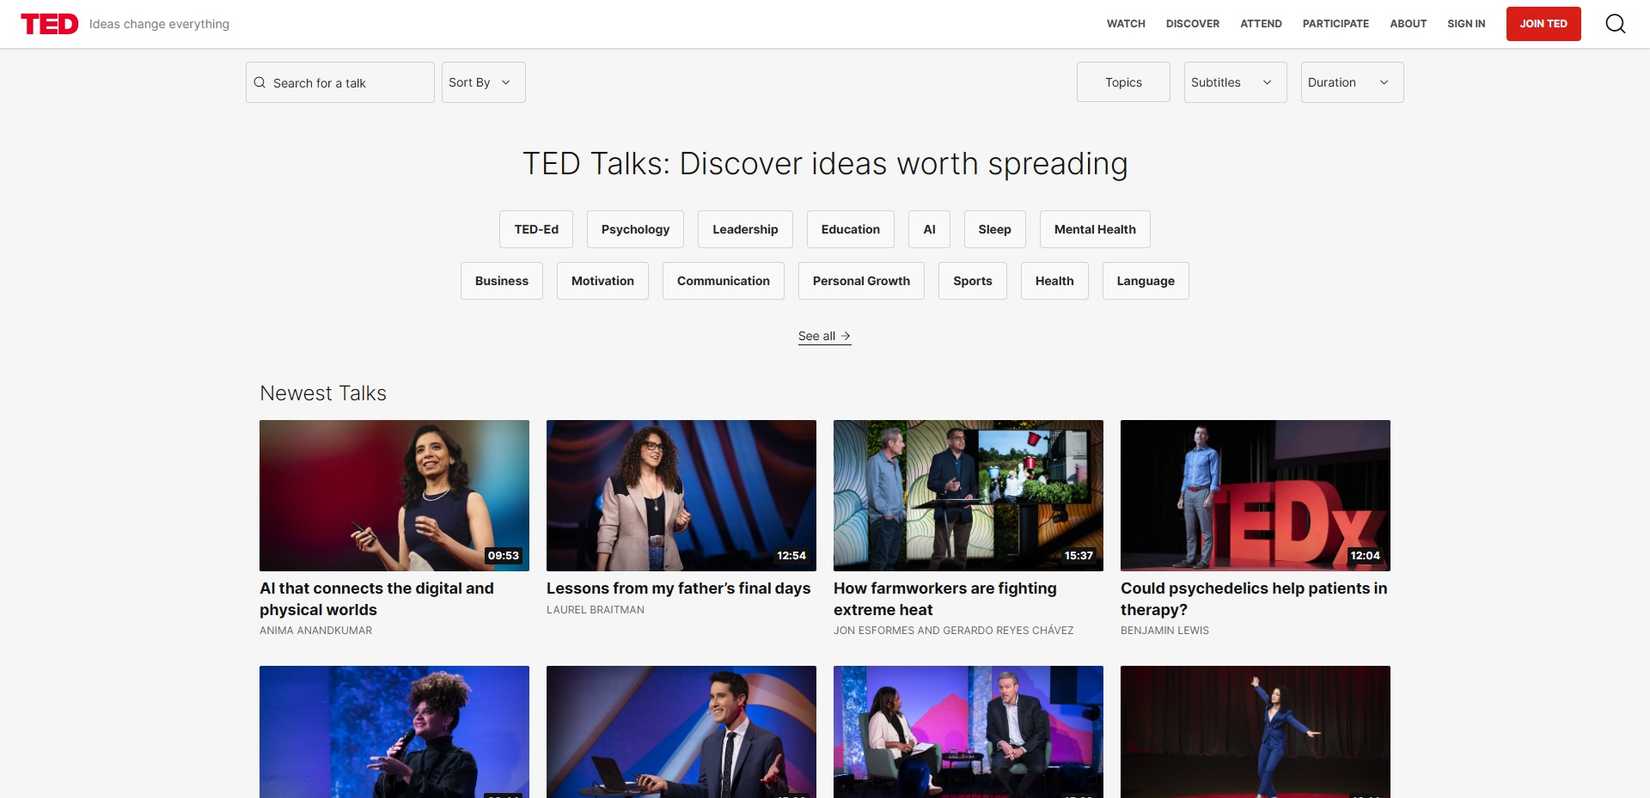This screenshot has width=1650, height=798.
Task: Select the Language topic chip
Action: pos(1146,281)
